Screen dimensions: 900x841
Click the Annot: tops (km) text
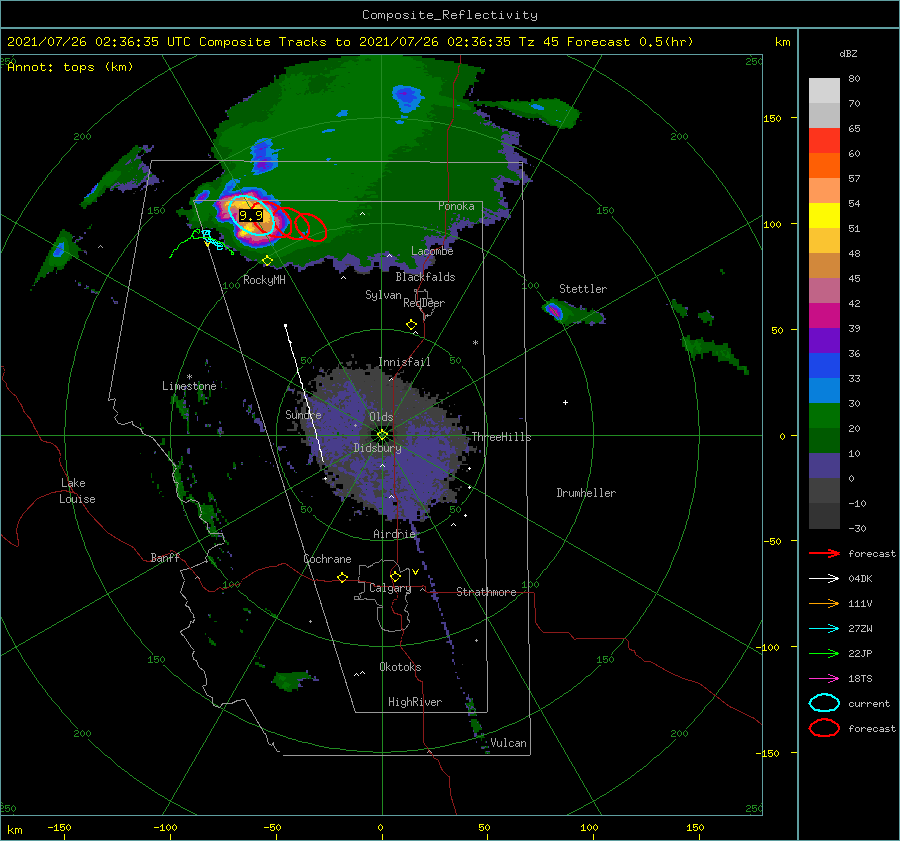(70, 67)
